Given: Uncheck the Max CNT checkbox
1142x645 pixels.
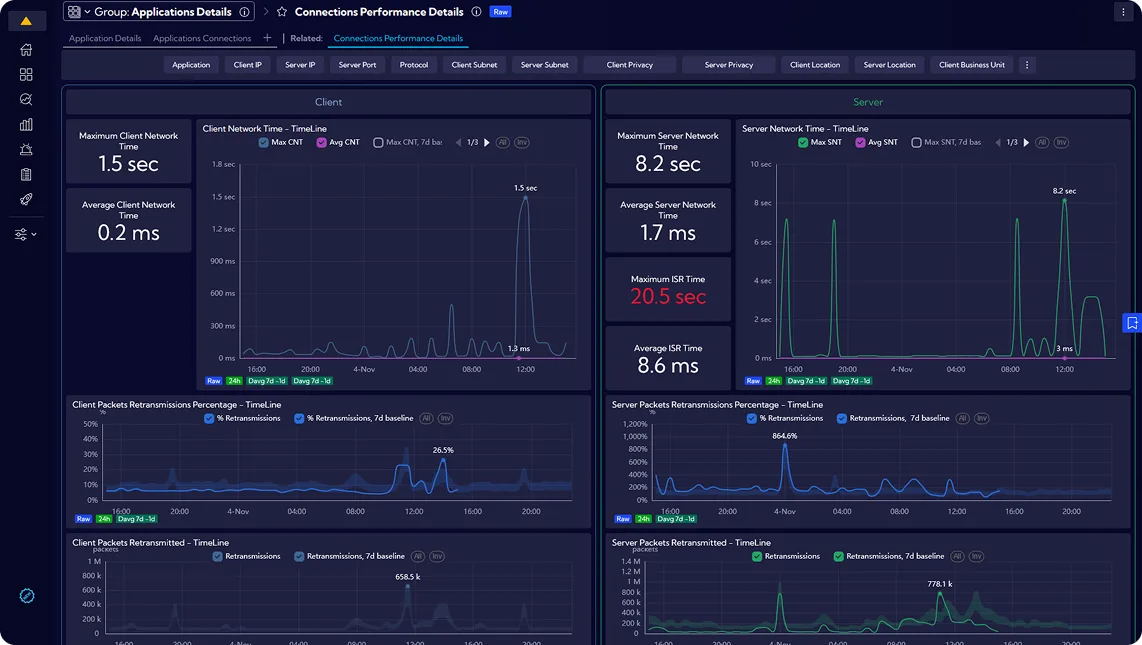Looking at the screenshot, I should (x=263, y=143).
